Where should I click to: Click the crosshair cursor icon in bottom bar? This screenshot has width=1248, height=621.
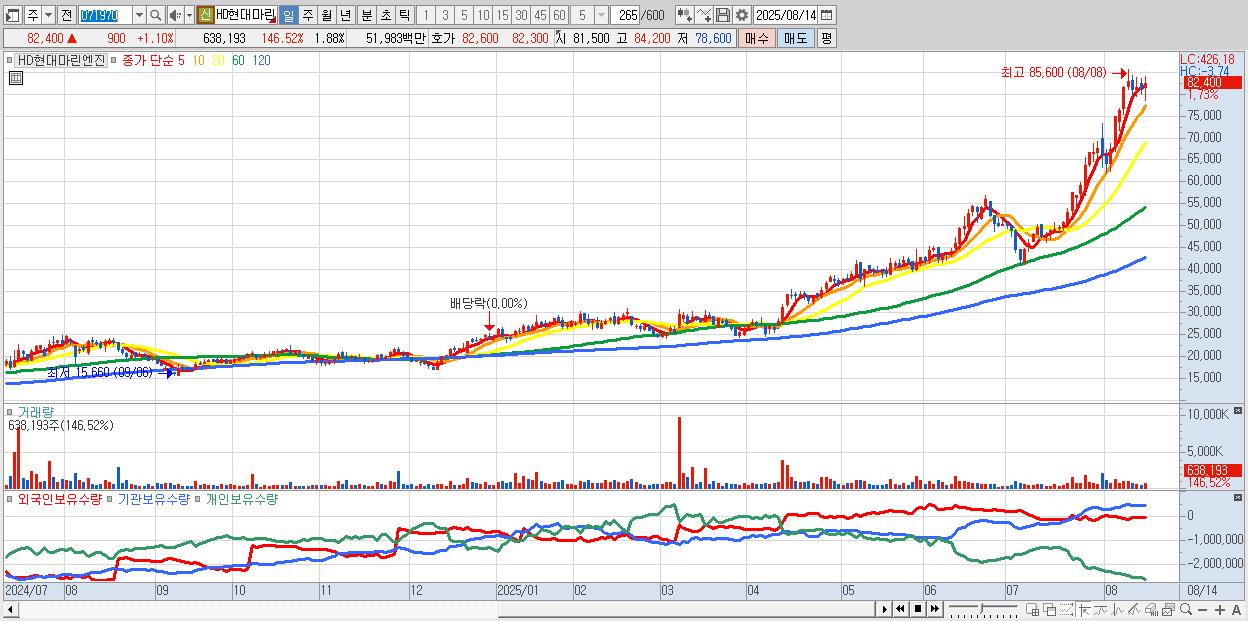1085,609
